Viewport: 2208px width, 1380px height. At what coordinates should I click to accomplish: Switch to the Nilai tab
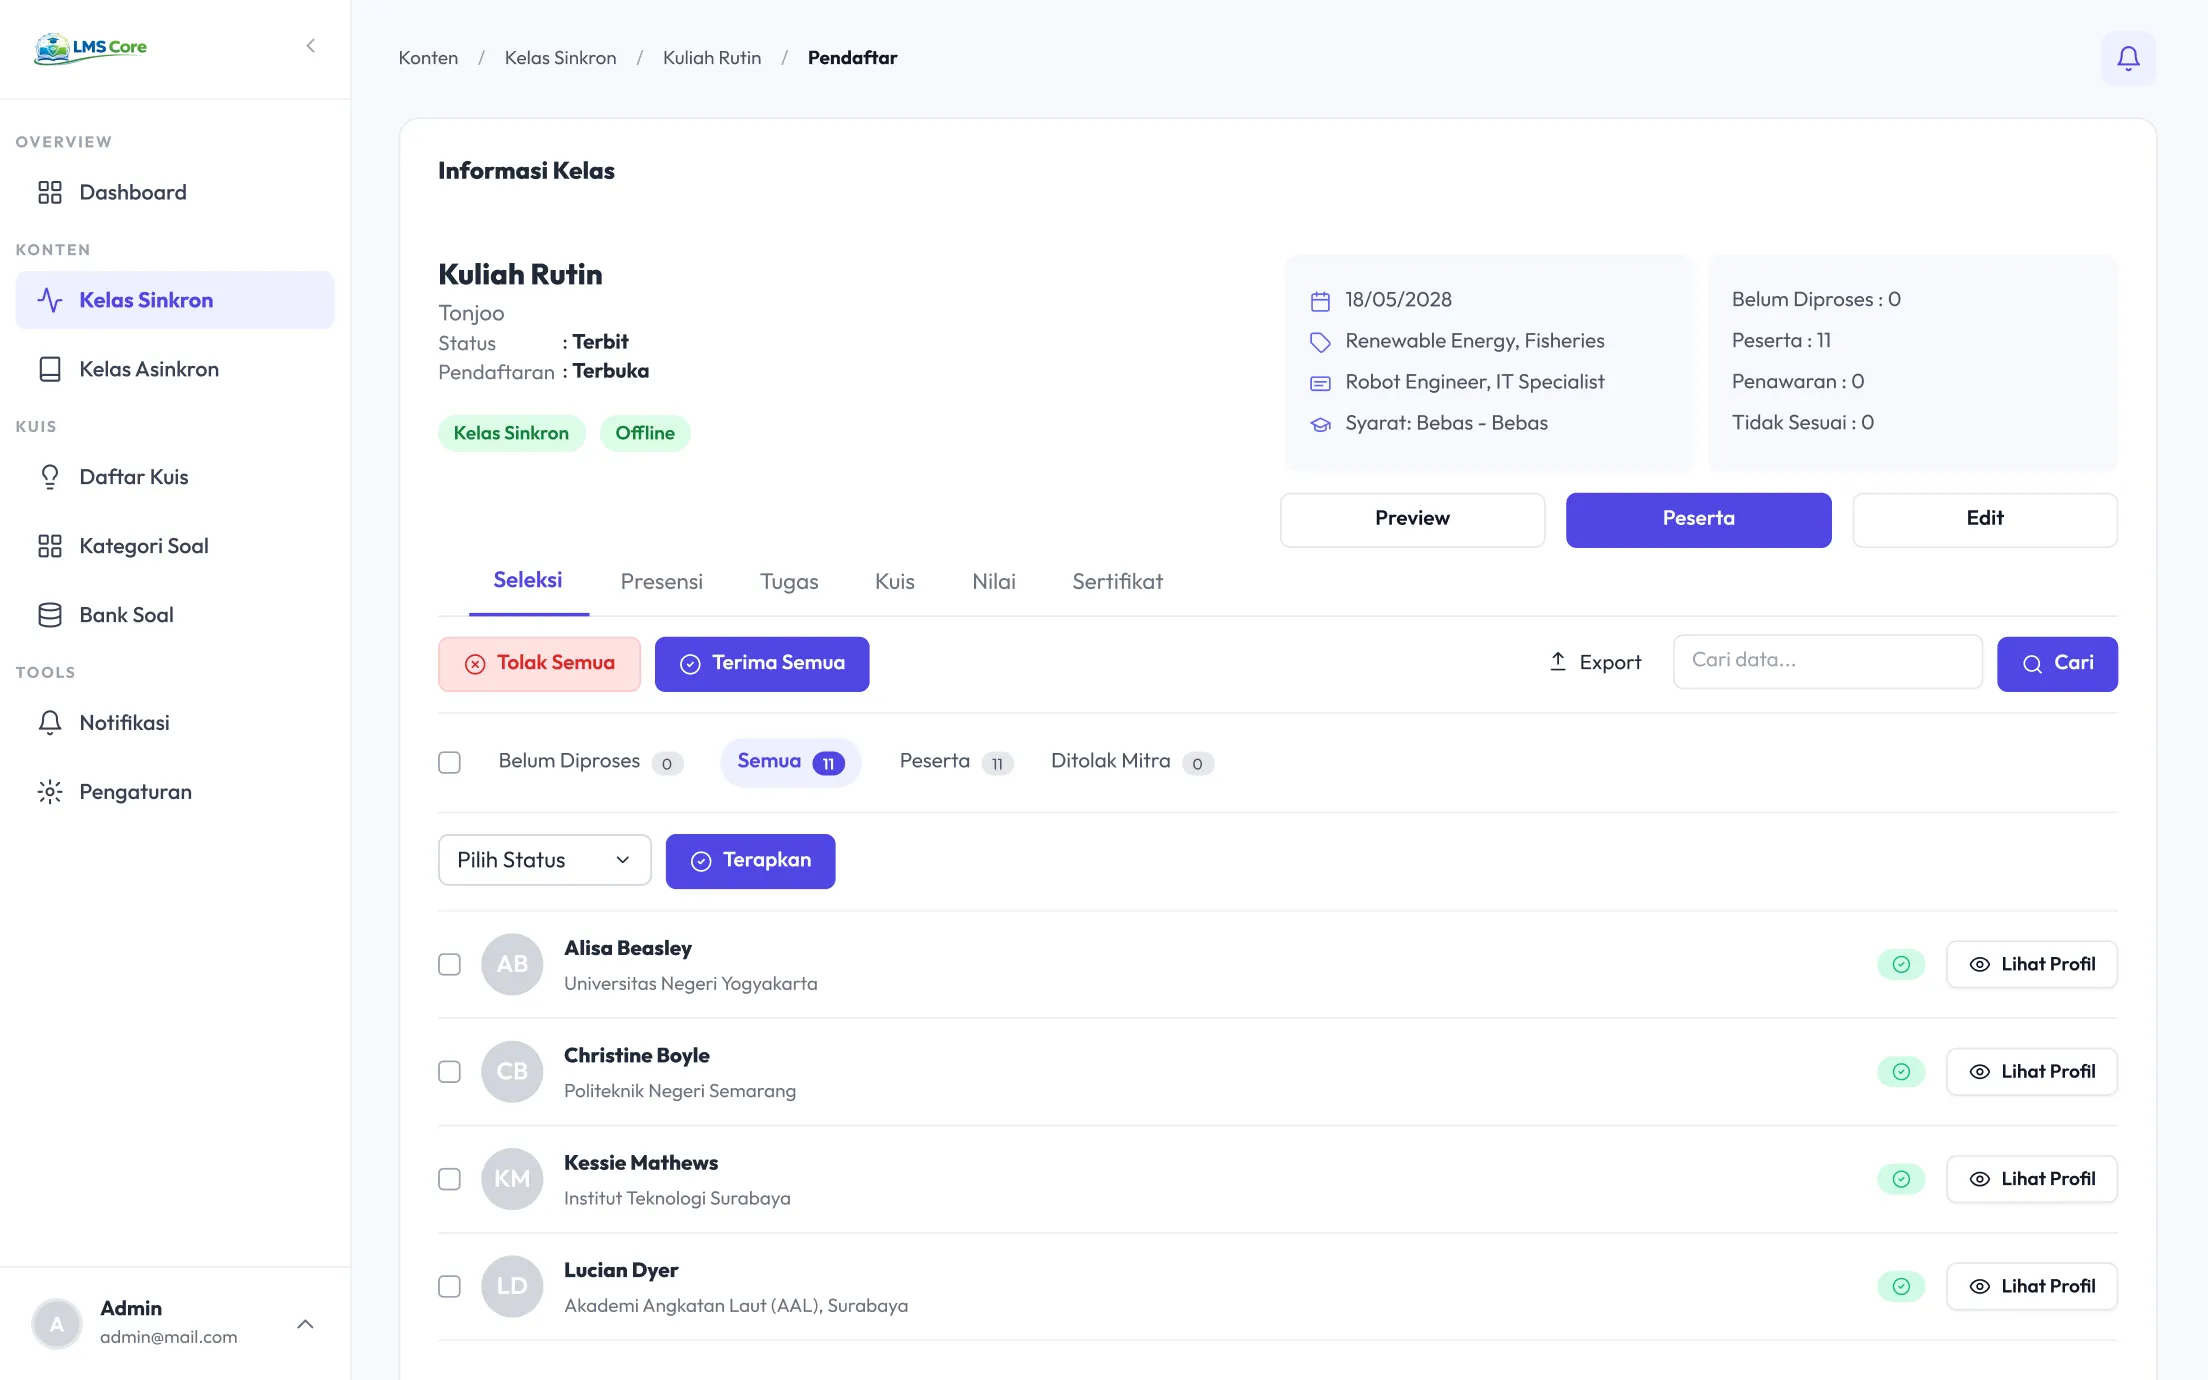click(994, 581)
